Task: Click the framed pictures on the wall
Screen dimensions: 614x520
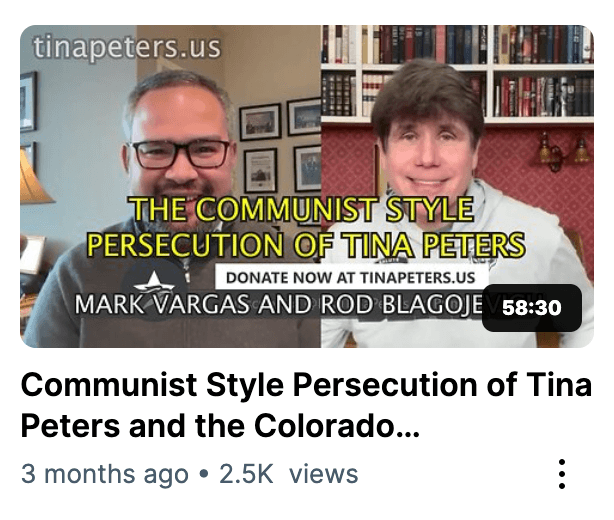Action: tap(280, 146)
